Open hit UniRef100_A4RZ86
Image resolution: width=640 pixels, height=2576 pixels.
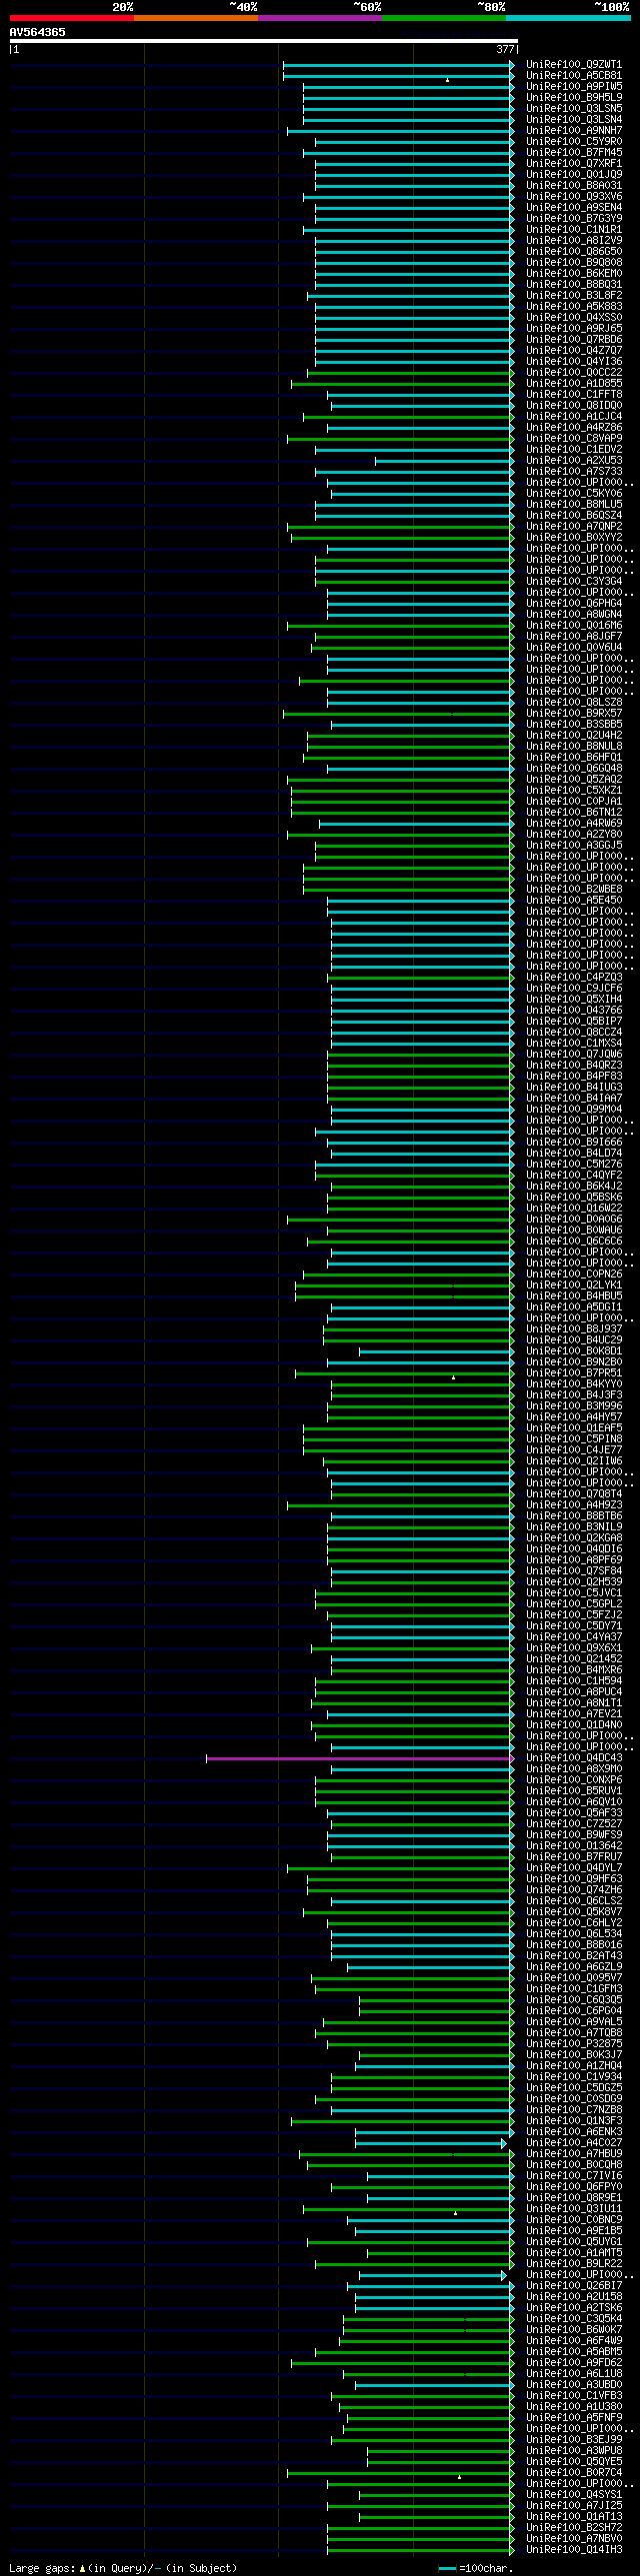point(574,428)
